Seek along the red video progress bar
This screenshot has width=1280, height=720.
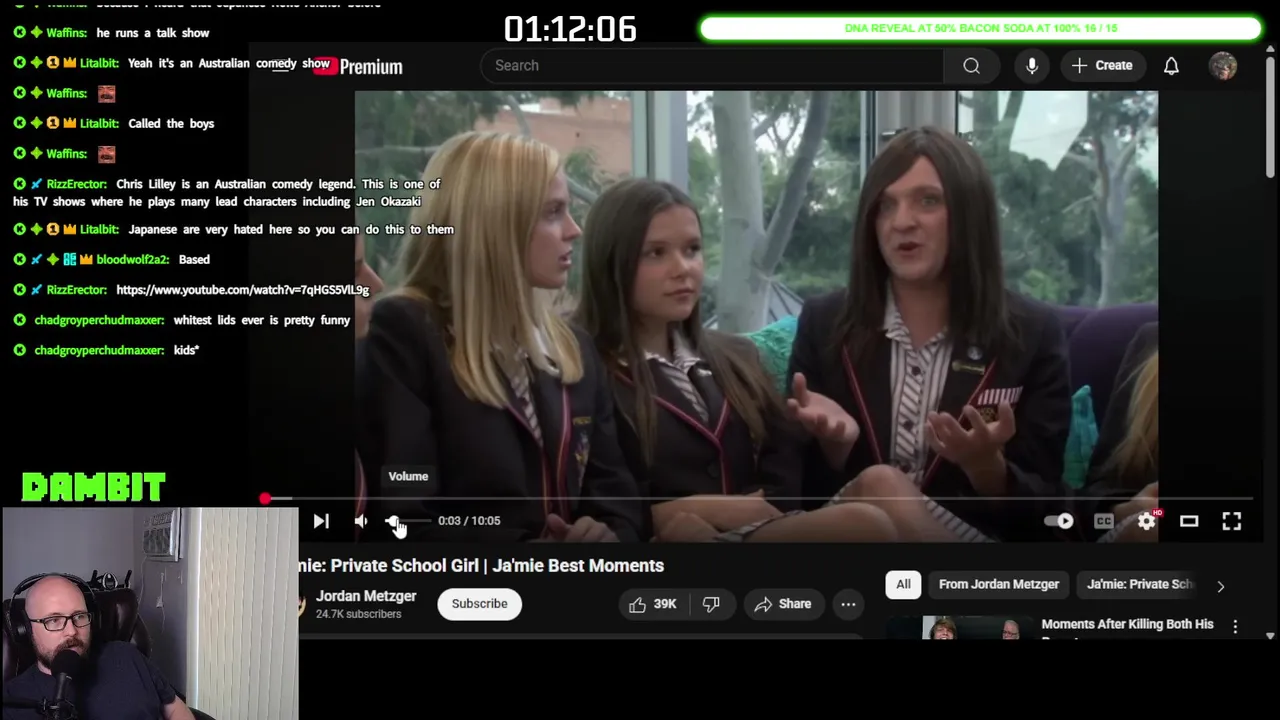(758, 498)
